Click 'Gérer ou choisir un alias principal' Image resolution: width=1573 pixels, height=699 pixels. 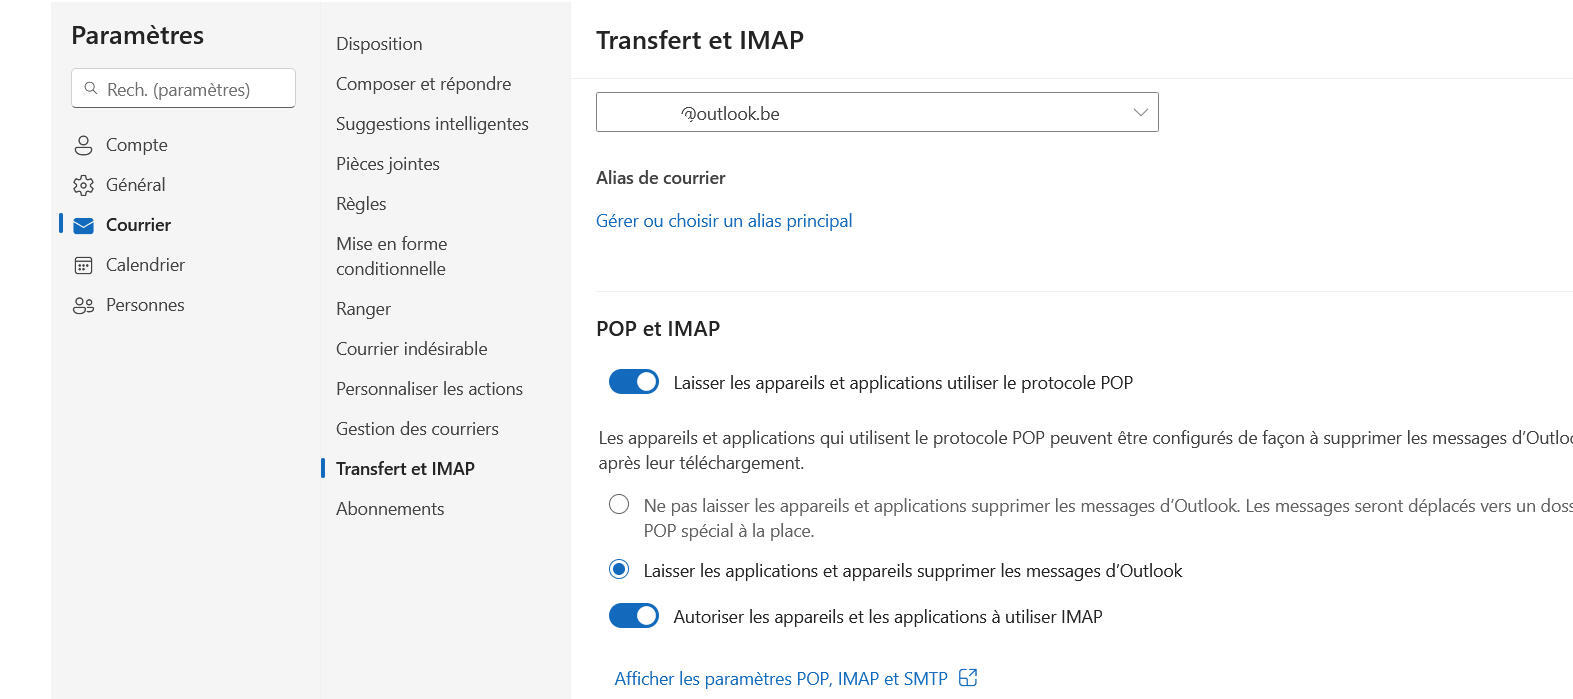[724, 221]
